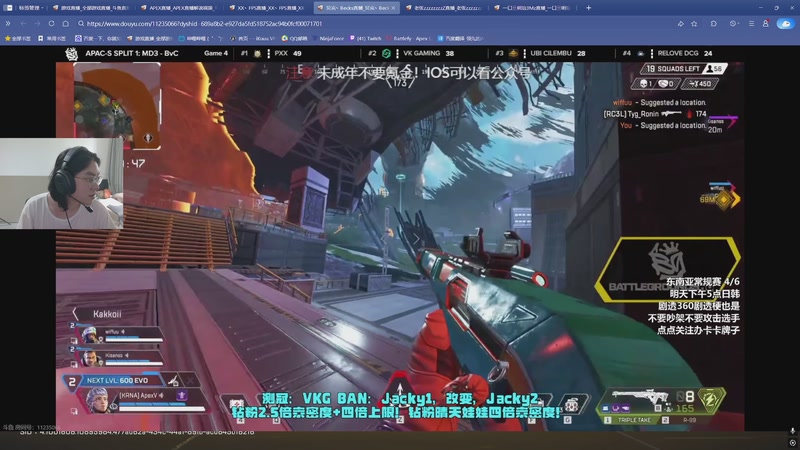The height and width of the screenshot is (450, 800).
Task: Click the R-99 weapon slot
Action: [685, 420]
